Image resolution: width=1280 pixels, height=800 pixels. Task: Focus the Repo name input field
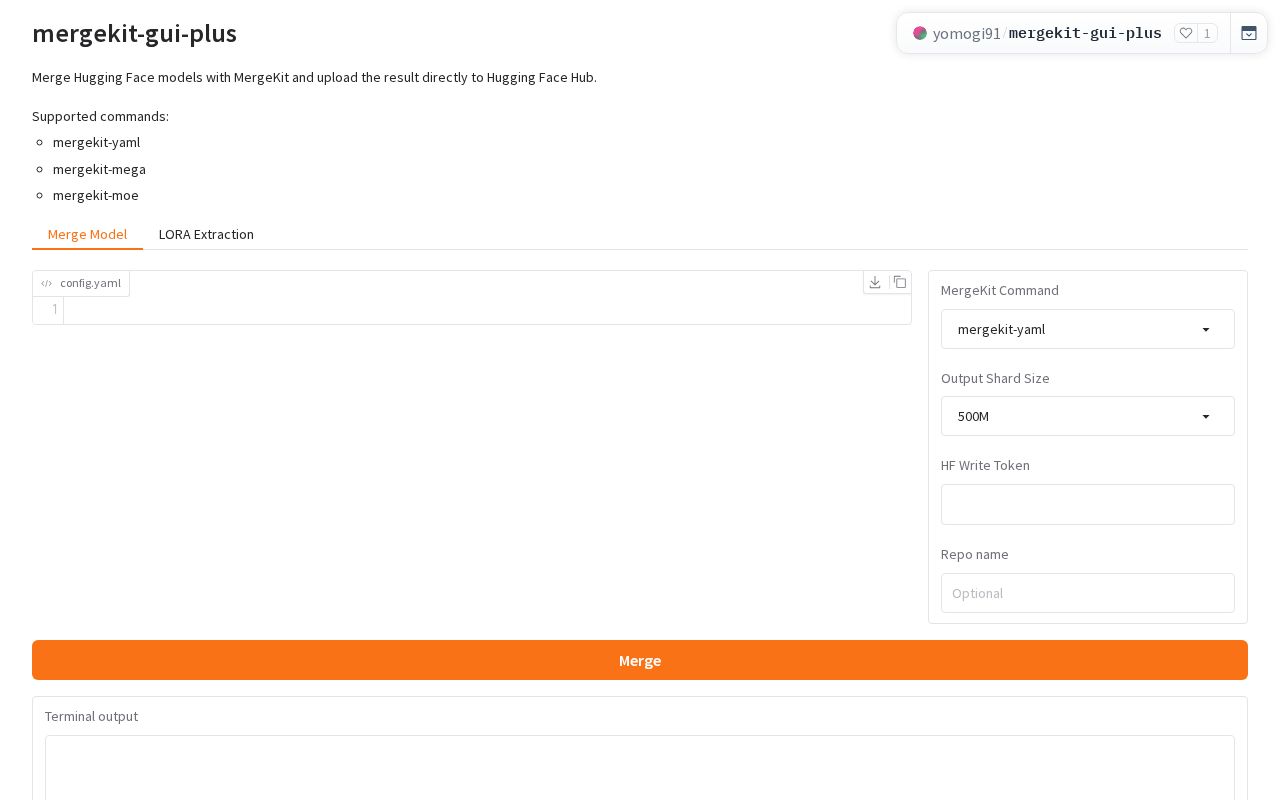(x=1088, y=593)
